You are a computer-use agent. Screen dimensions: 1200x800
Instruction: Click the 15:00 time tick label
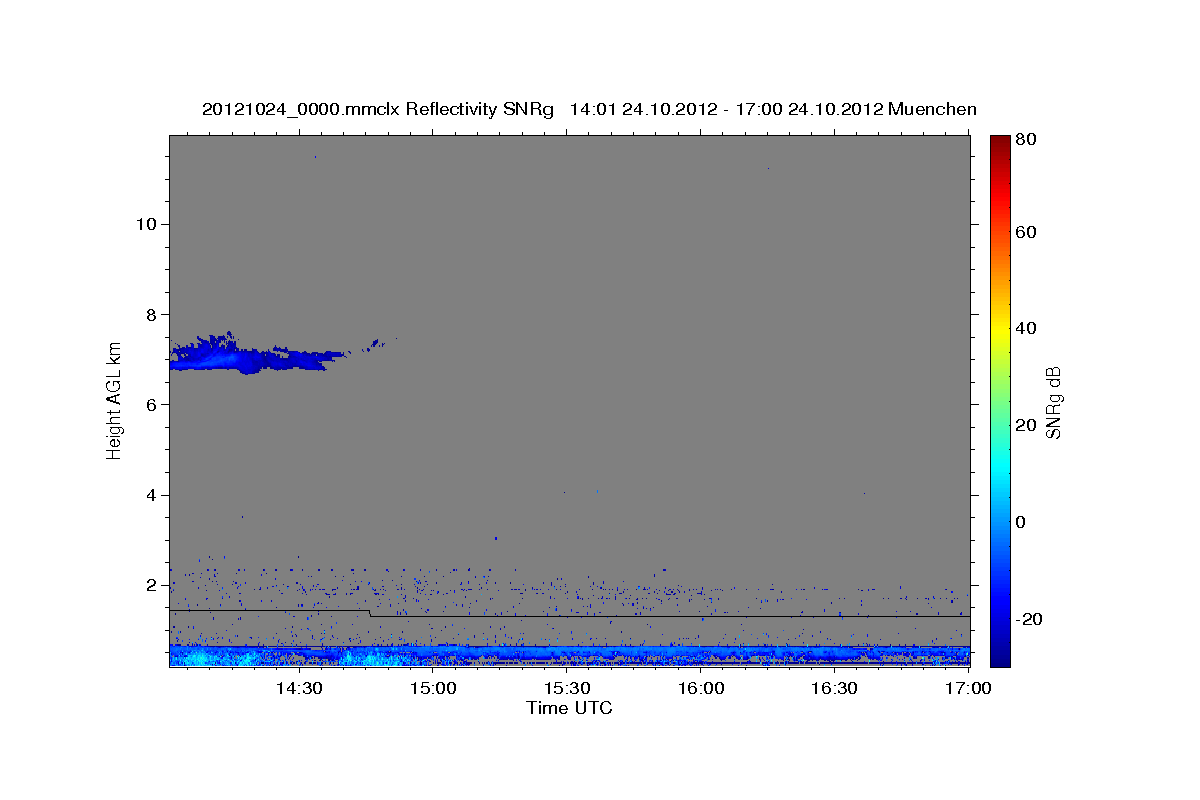[x=434, y=688]
